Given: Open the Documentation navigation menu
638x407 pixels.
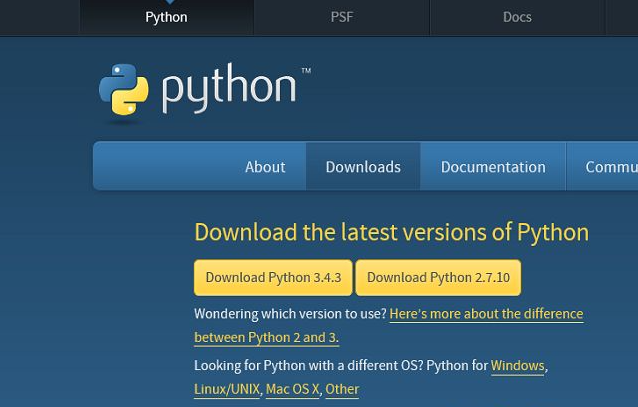Looking at the screenshot, I should pyautogui.click(x=493, y=167).
